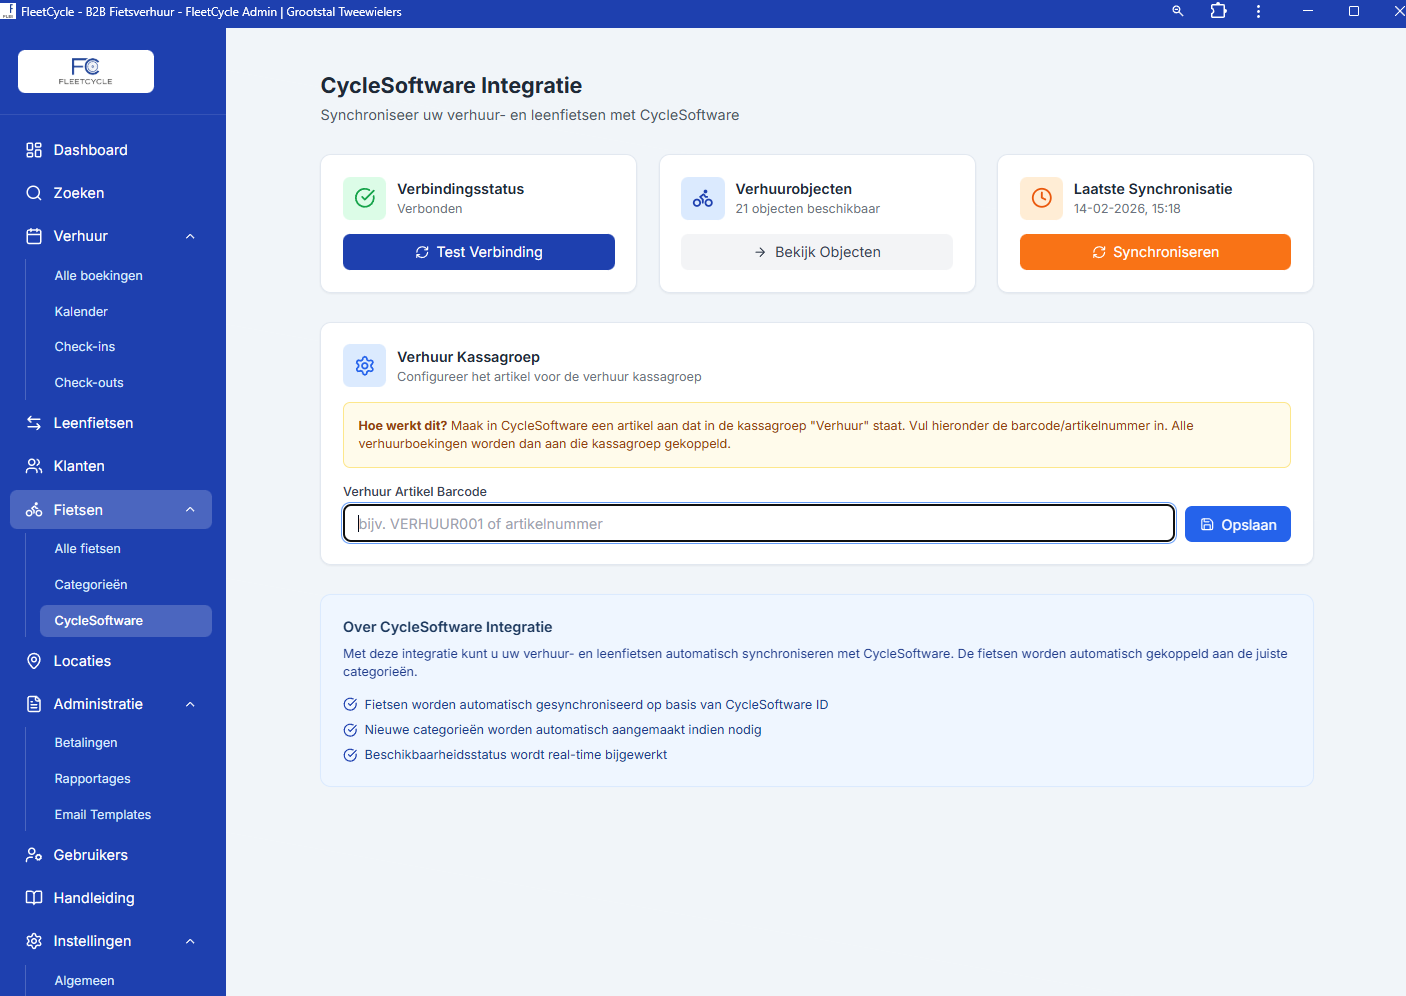Click the Locaties pin icon
Viewport: 1406px width, 996px height.
click(x=33, y=660)
